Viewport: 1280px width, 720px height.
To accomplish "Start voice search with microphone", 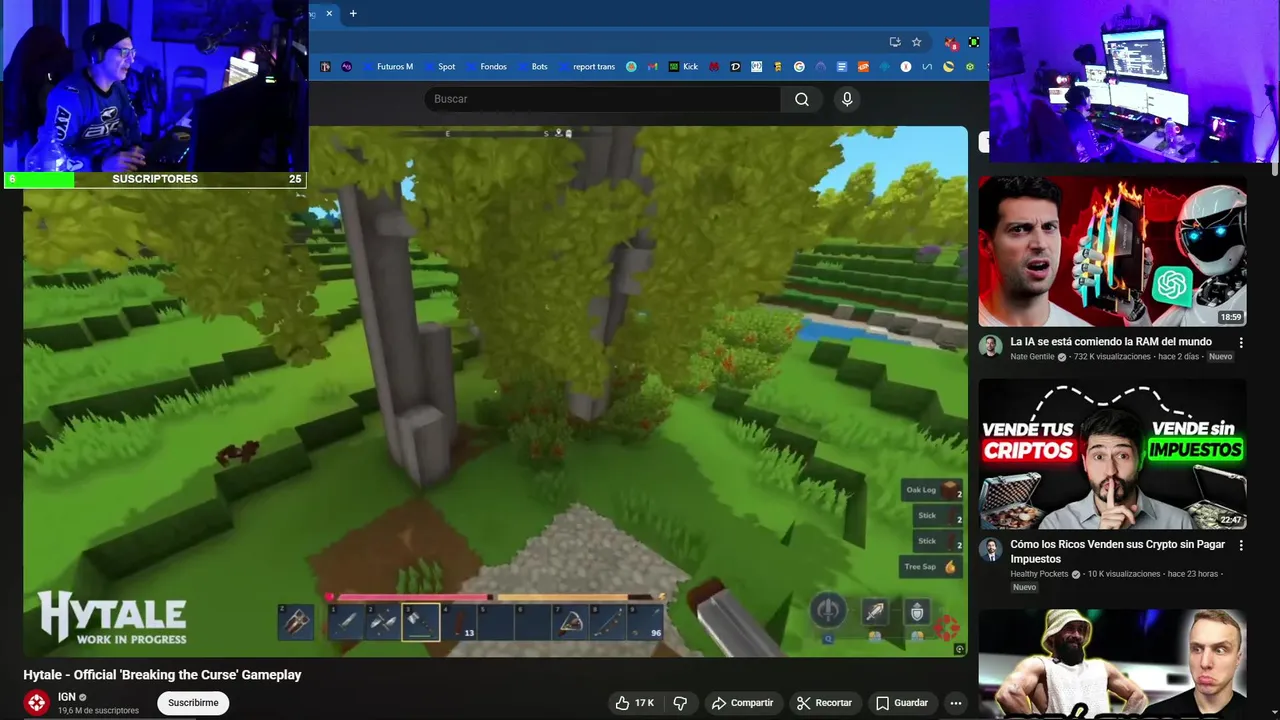I will click(847, 99).
